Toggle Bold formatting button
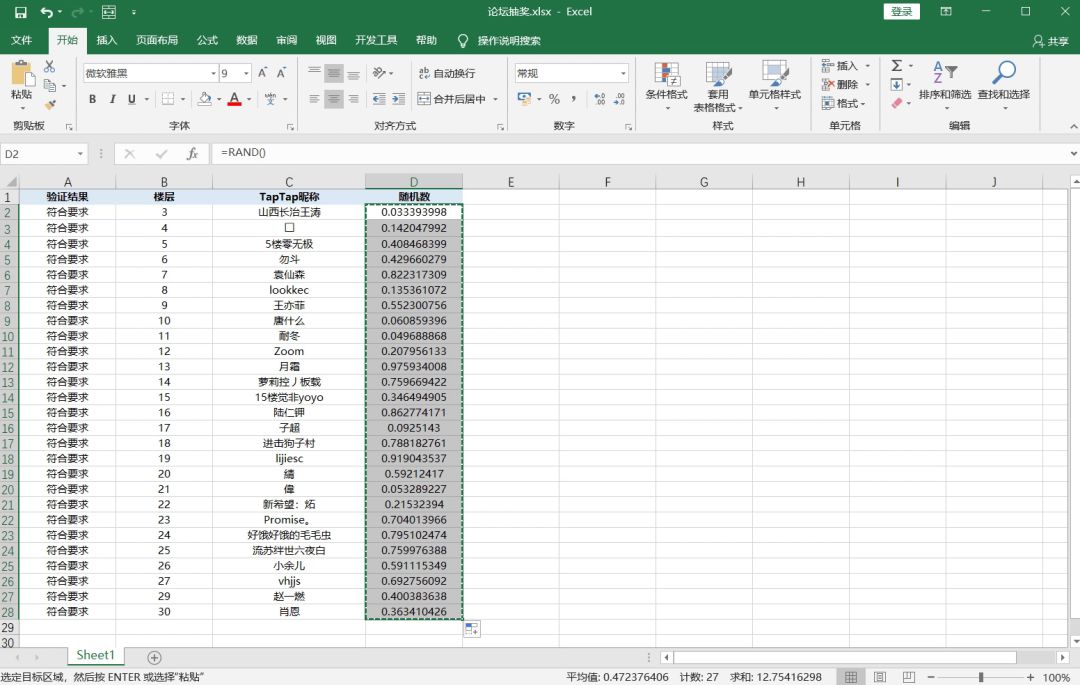 tap(92, 99)
